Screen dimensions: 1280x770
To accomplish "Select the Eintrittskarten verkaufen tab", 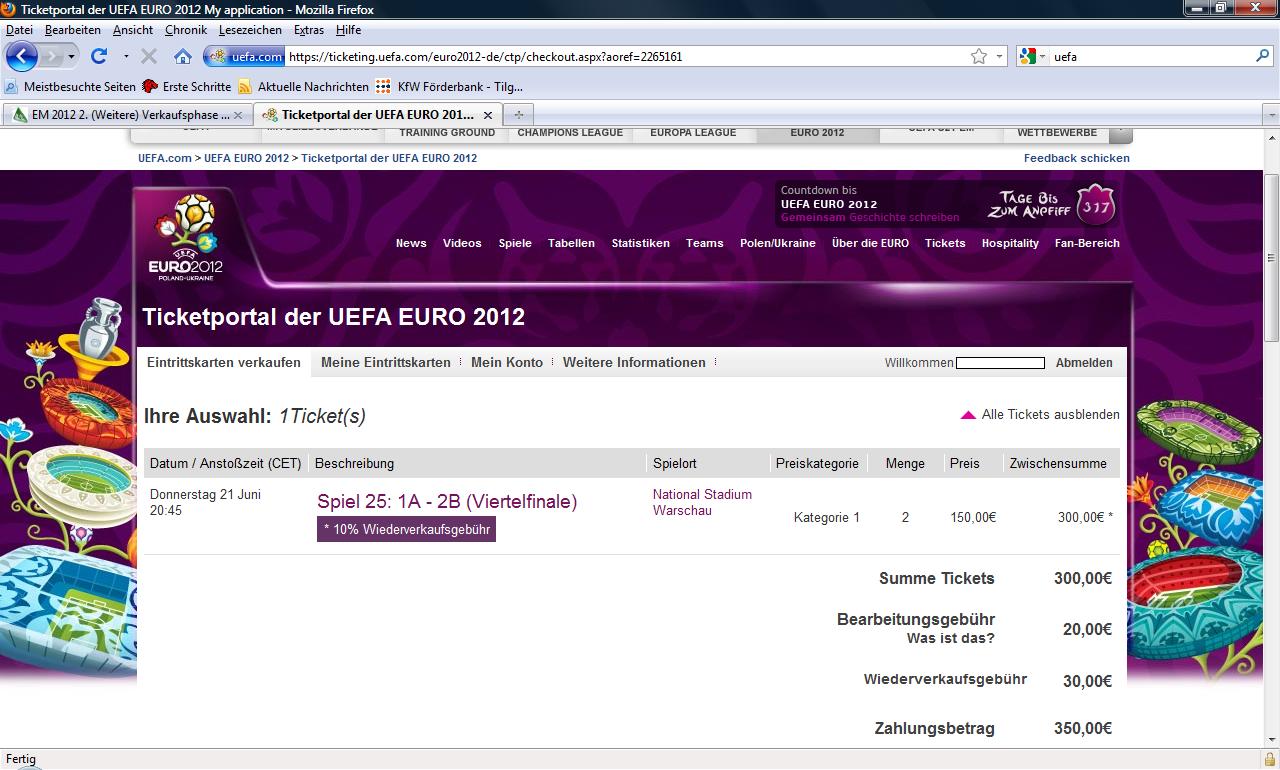I will (x=224, y=363).
